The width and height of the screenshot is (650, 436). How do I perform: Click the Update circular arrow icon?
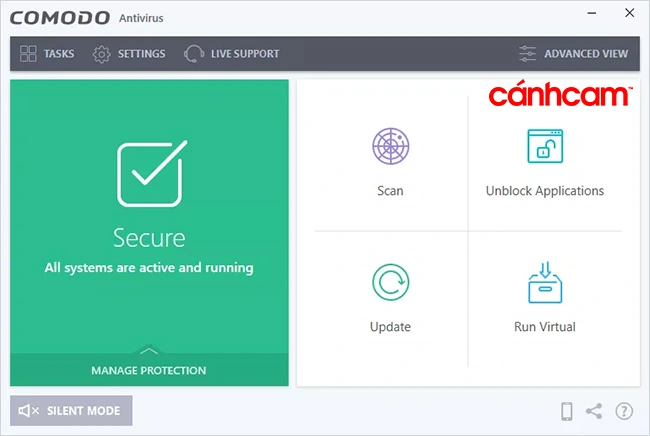[390, 282]
